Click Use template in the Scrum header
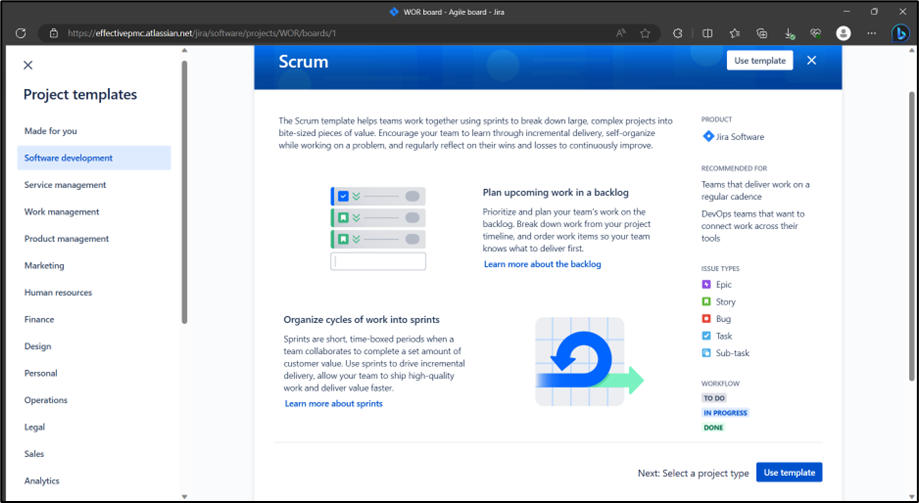The width and height of the screenshot is (919, 503). 760,60
